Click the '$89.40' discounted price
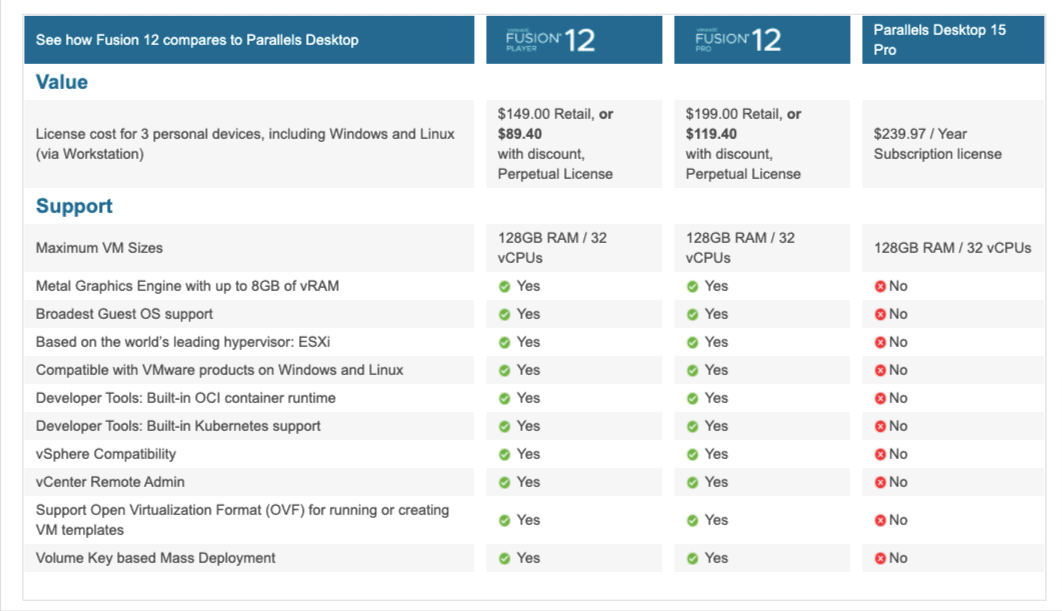Viewport: 1062px width, 611px height. coord(519,134)
